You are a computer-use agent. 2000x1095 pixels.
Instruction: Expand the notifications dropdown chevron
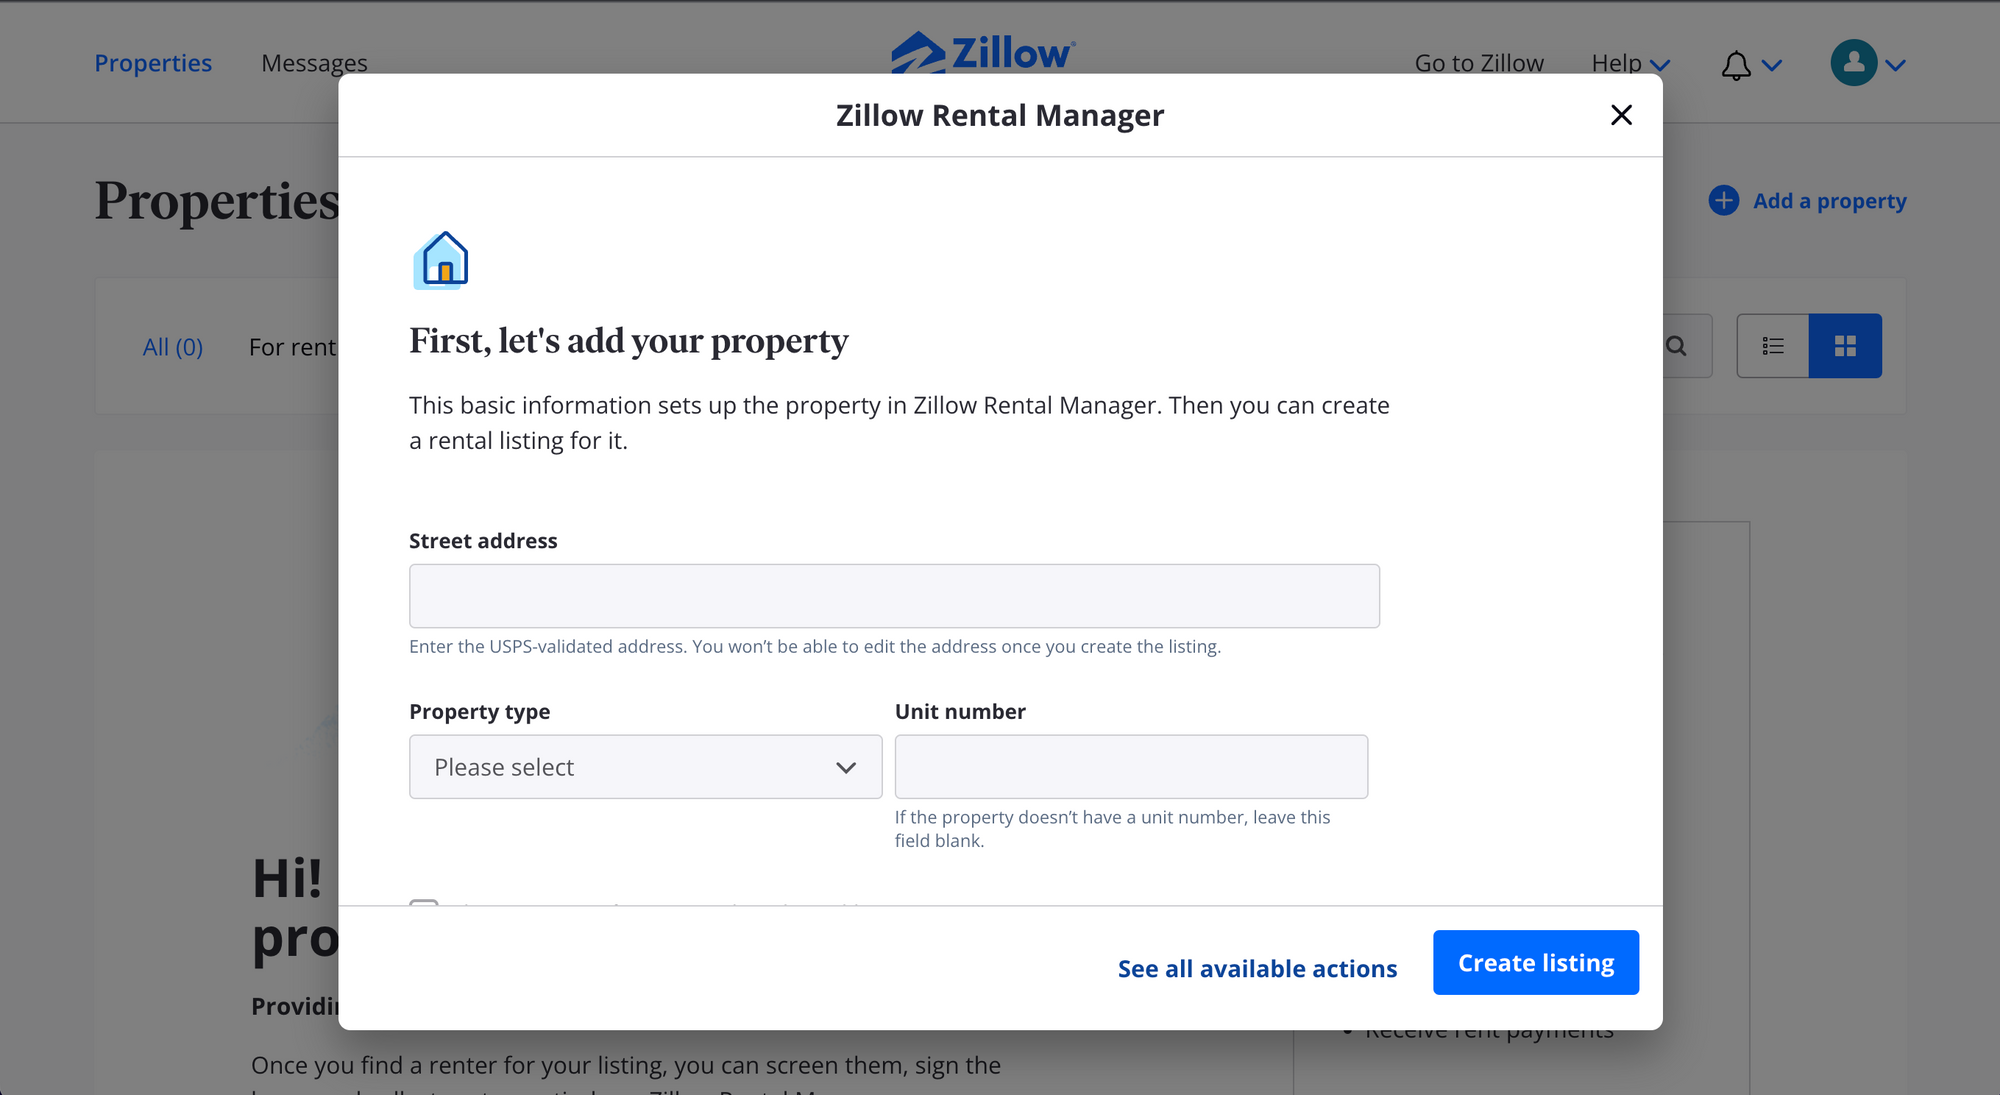click(1772, 66)
